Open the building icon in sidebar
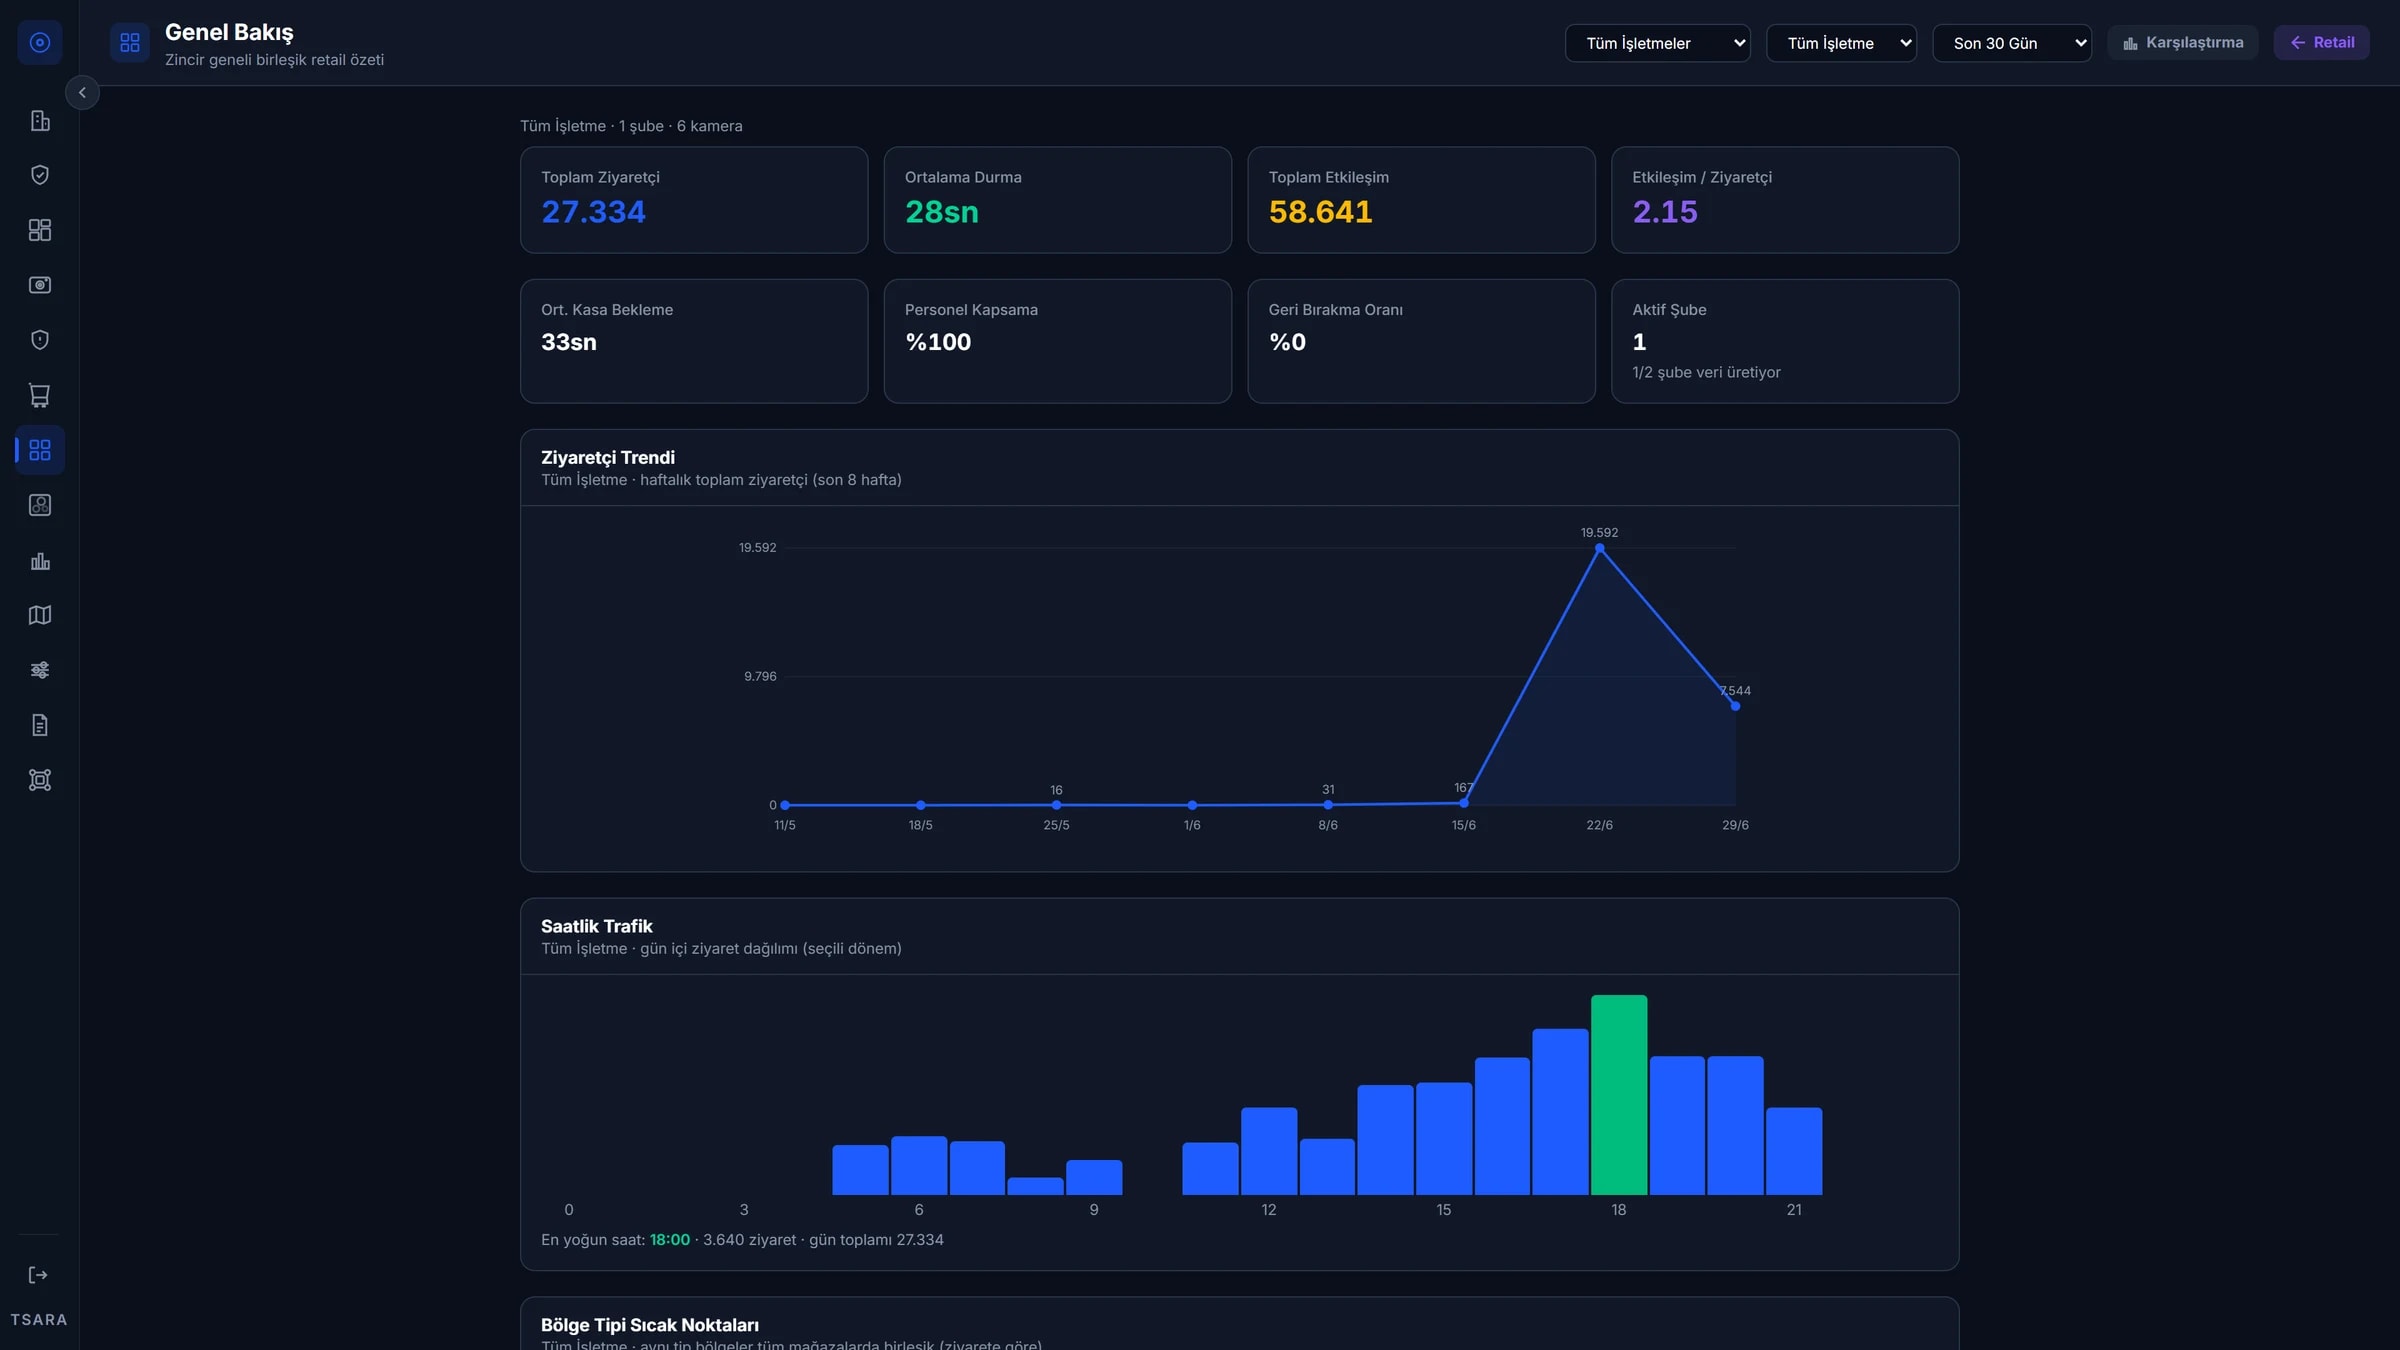 40,121
